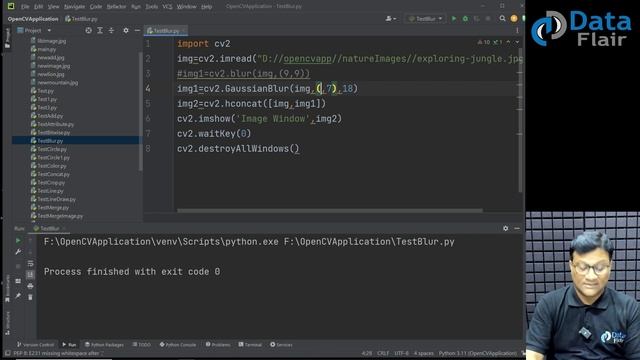Restore layout icon in Run panel sidebar
This screenshot has width=640, height=360.
(x=18, y=281)
